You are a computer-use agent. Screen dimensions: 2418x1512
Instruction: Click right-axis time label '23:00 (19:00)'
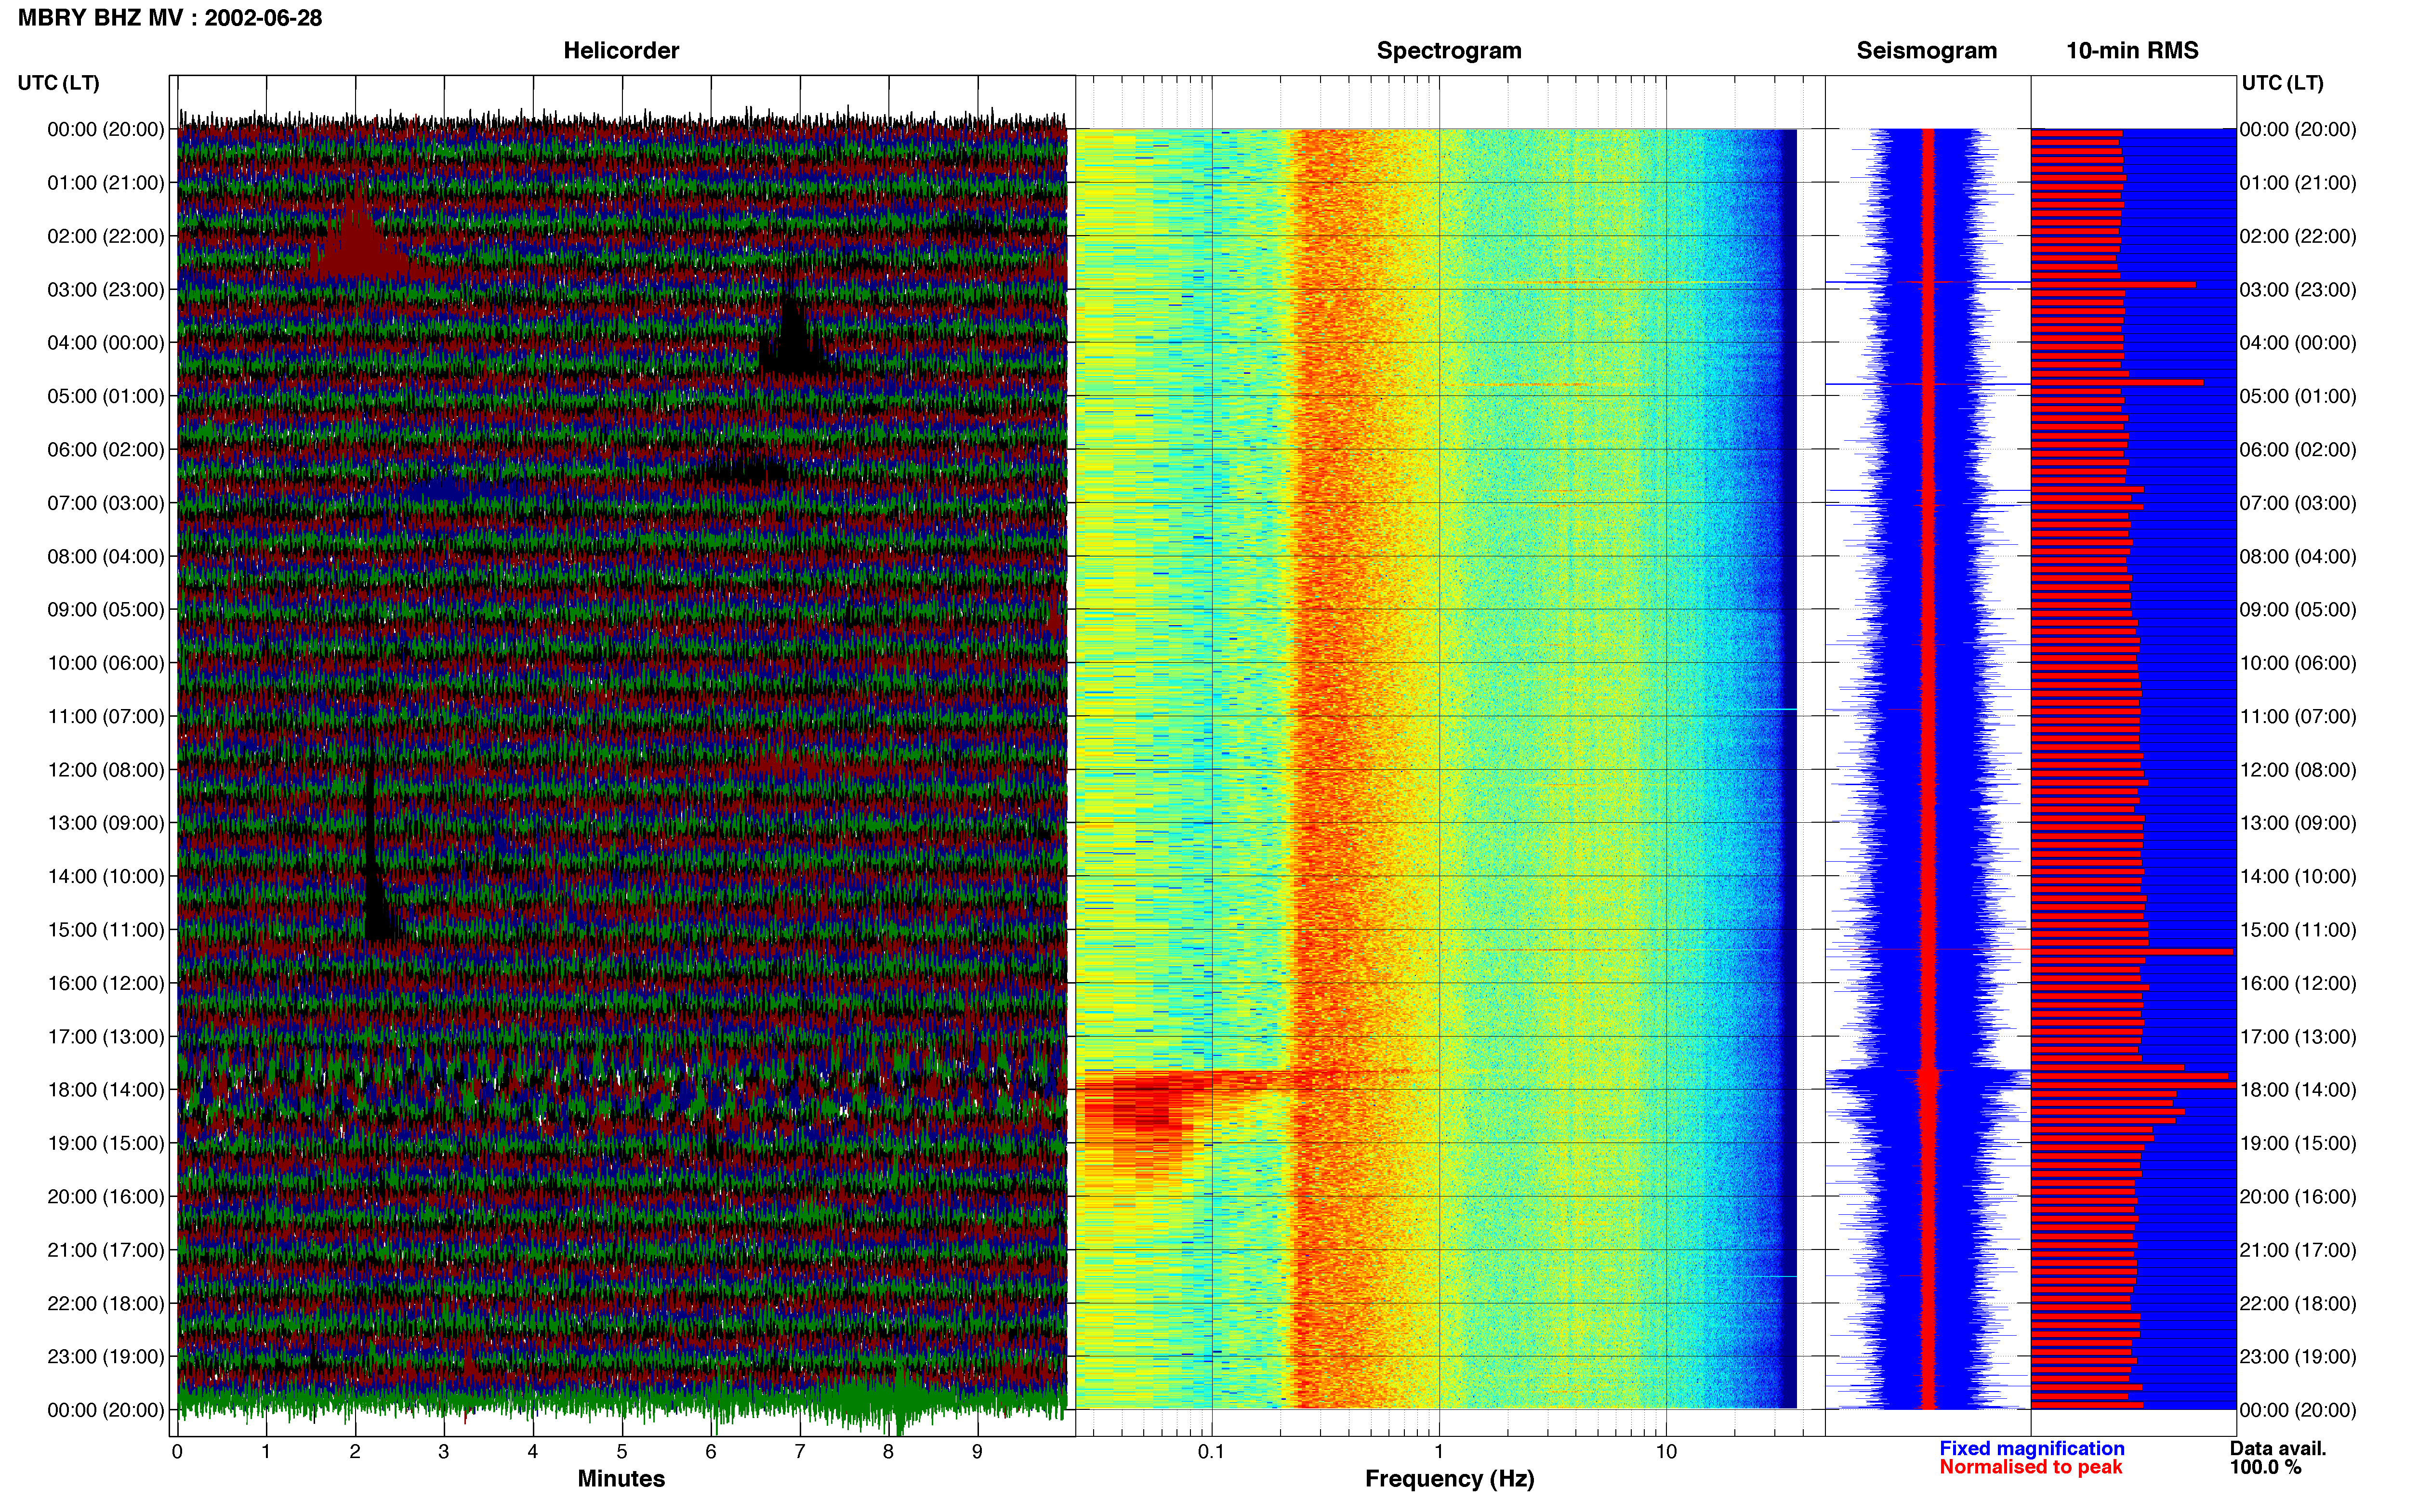click(2298, 1357)
